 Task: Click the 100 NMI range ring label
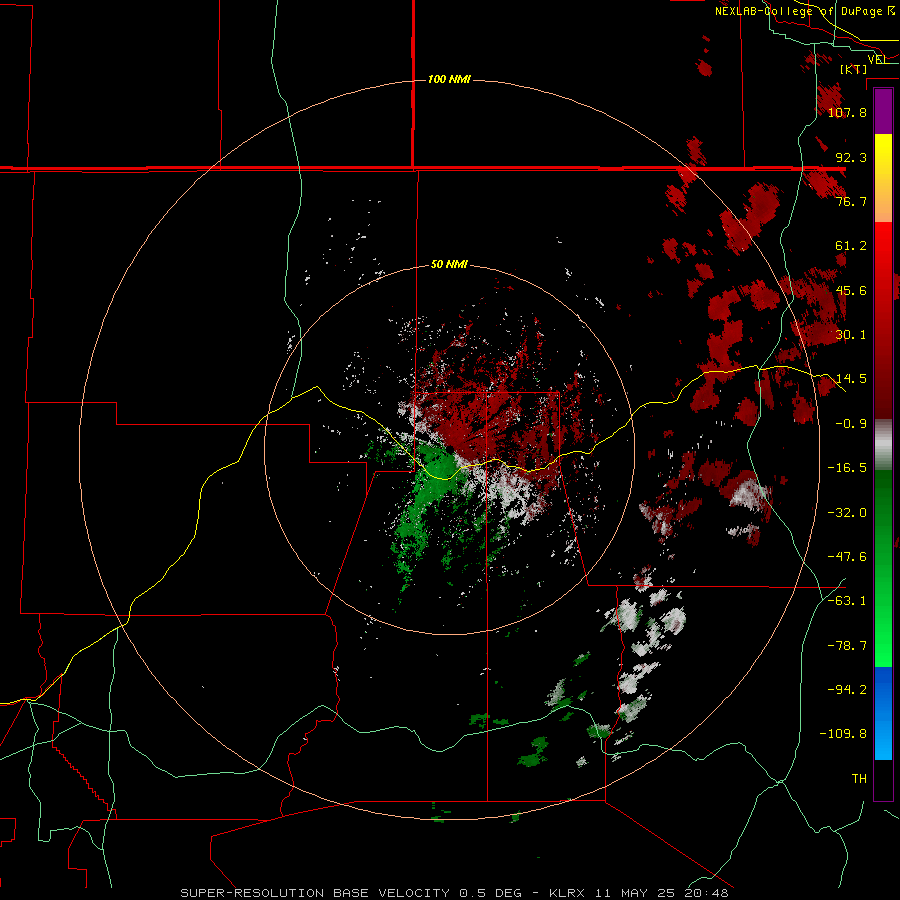[x=449, y=79]
